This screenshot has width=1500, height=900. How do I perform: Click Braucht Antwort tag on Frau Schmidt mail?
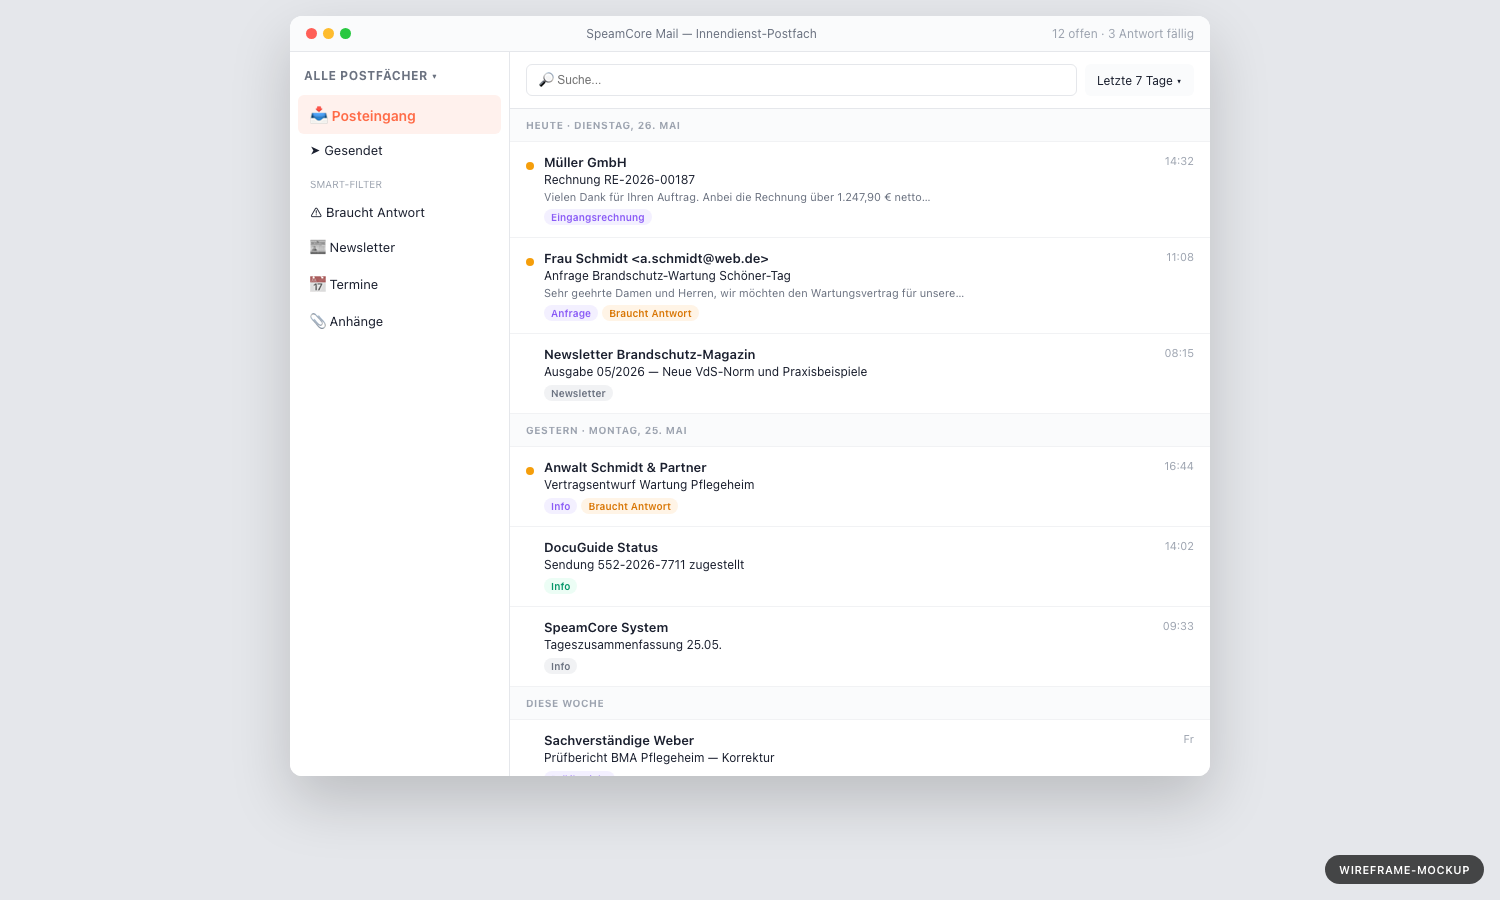pos(650,313)
